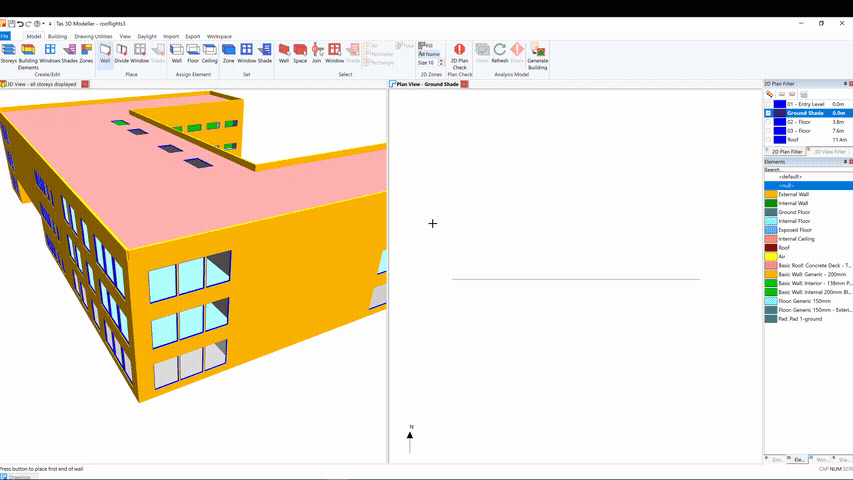Open quick access toolbar customize dropdown

(x=50, y=23)
